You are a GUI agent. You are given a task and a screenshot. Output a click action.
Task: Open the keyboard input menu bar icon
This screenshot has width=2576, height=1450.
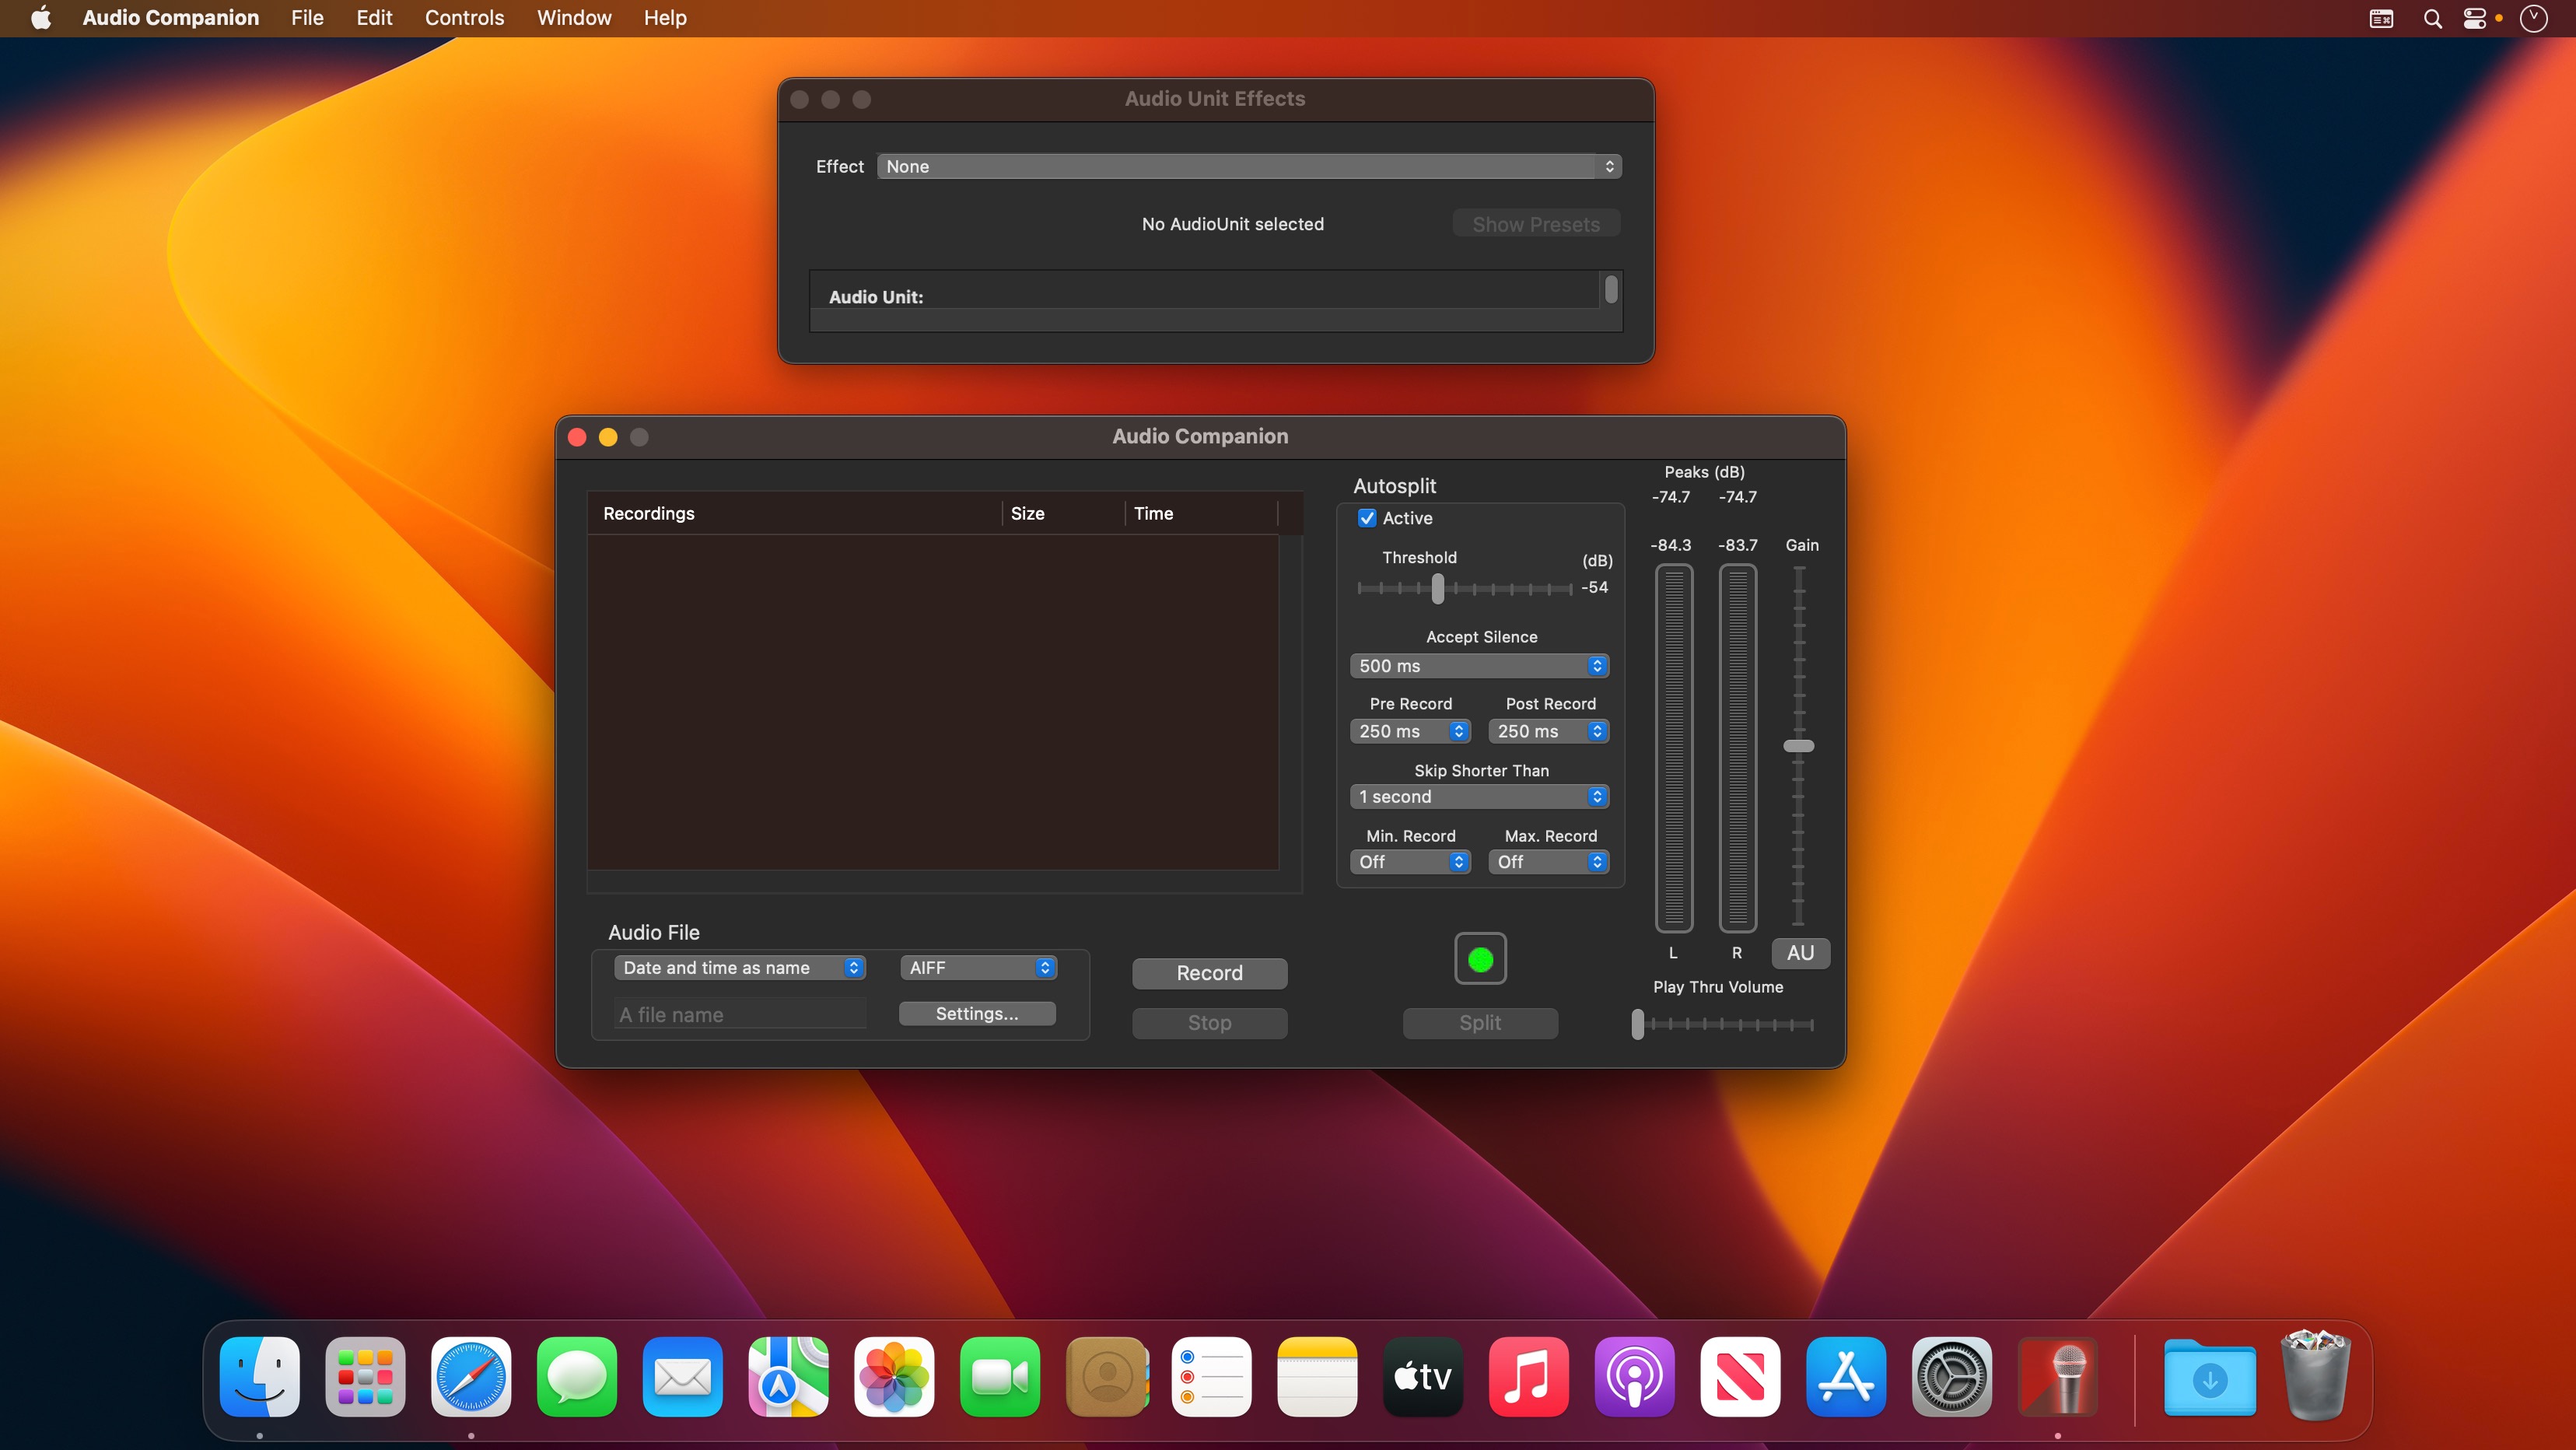coord(2382,18)
